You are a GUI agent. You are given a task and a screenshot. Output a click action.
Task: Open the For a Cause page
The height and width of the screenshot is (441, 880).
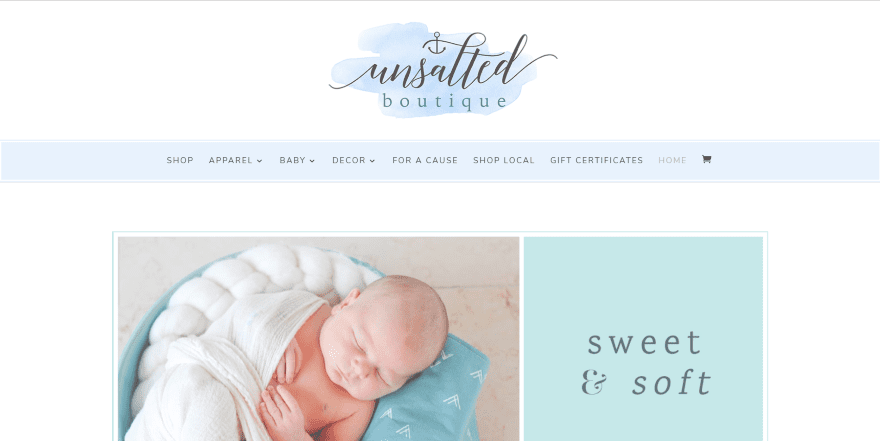point(425,160)
